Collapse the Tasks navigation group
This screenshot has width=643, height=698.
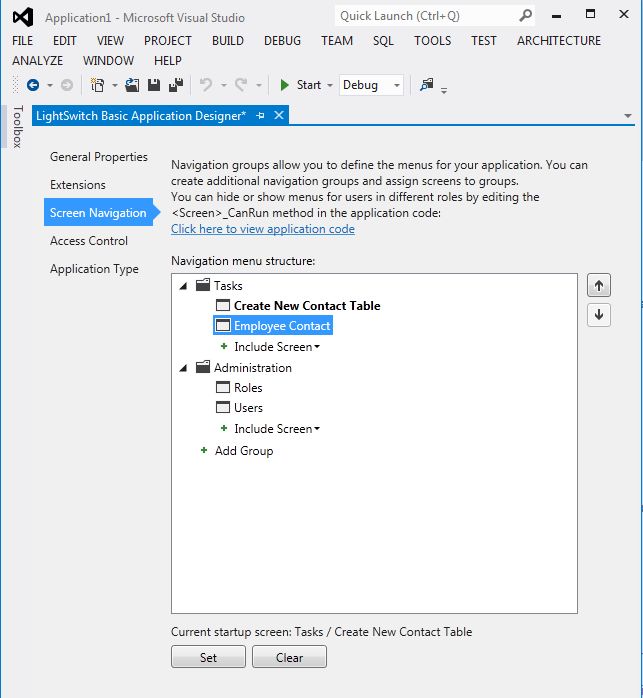pyautogui.click(x=183, y=286)
